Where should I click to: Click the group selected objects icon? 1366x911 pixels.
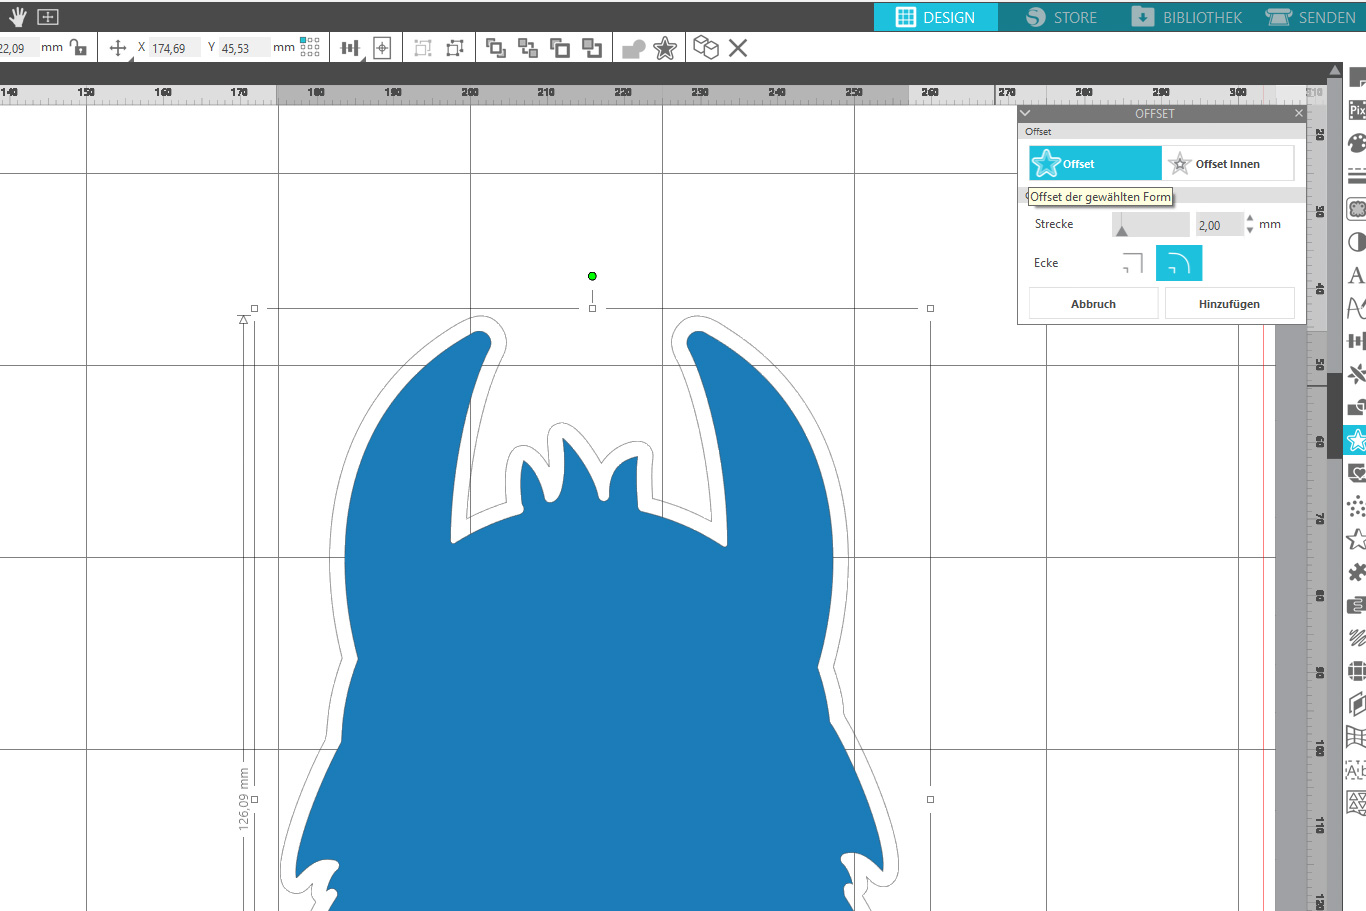point(423,48)
